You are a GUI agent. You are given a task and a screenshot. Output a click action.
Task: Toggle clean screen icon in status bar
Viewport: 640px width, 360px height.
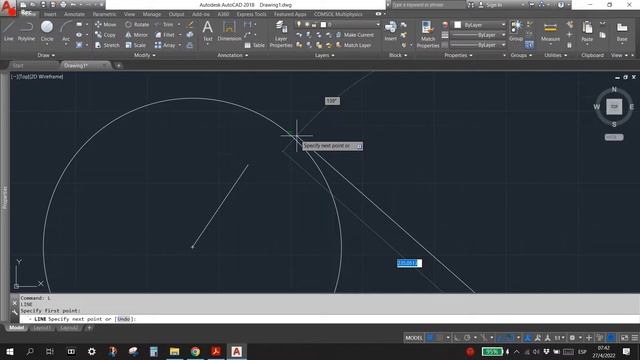[624, 338]
